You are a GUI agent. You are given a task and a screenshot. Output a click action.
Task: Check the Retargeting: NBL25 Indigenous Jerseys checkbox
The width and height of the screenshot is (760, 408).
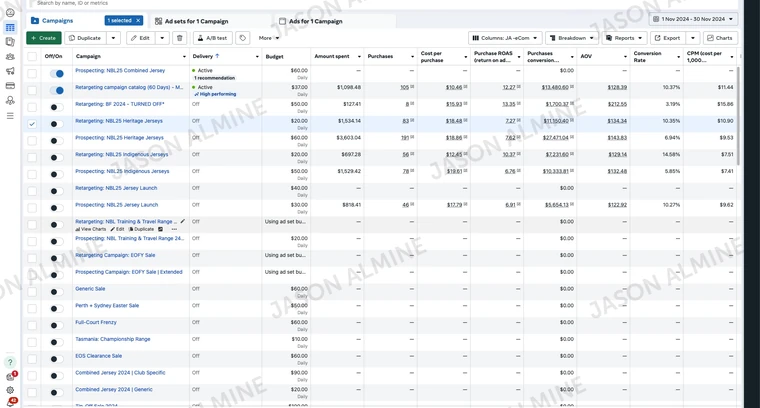point(32,157)
